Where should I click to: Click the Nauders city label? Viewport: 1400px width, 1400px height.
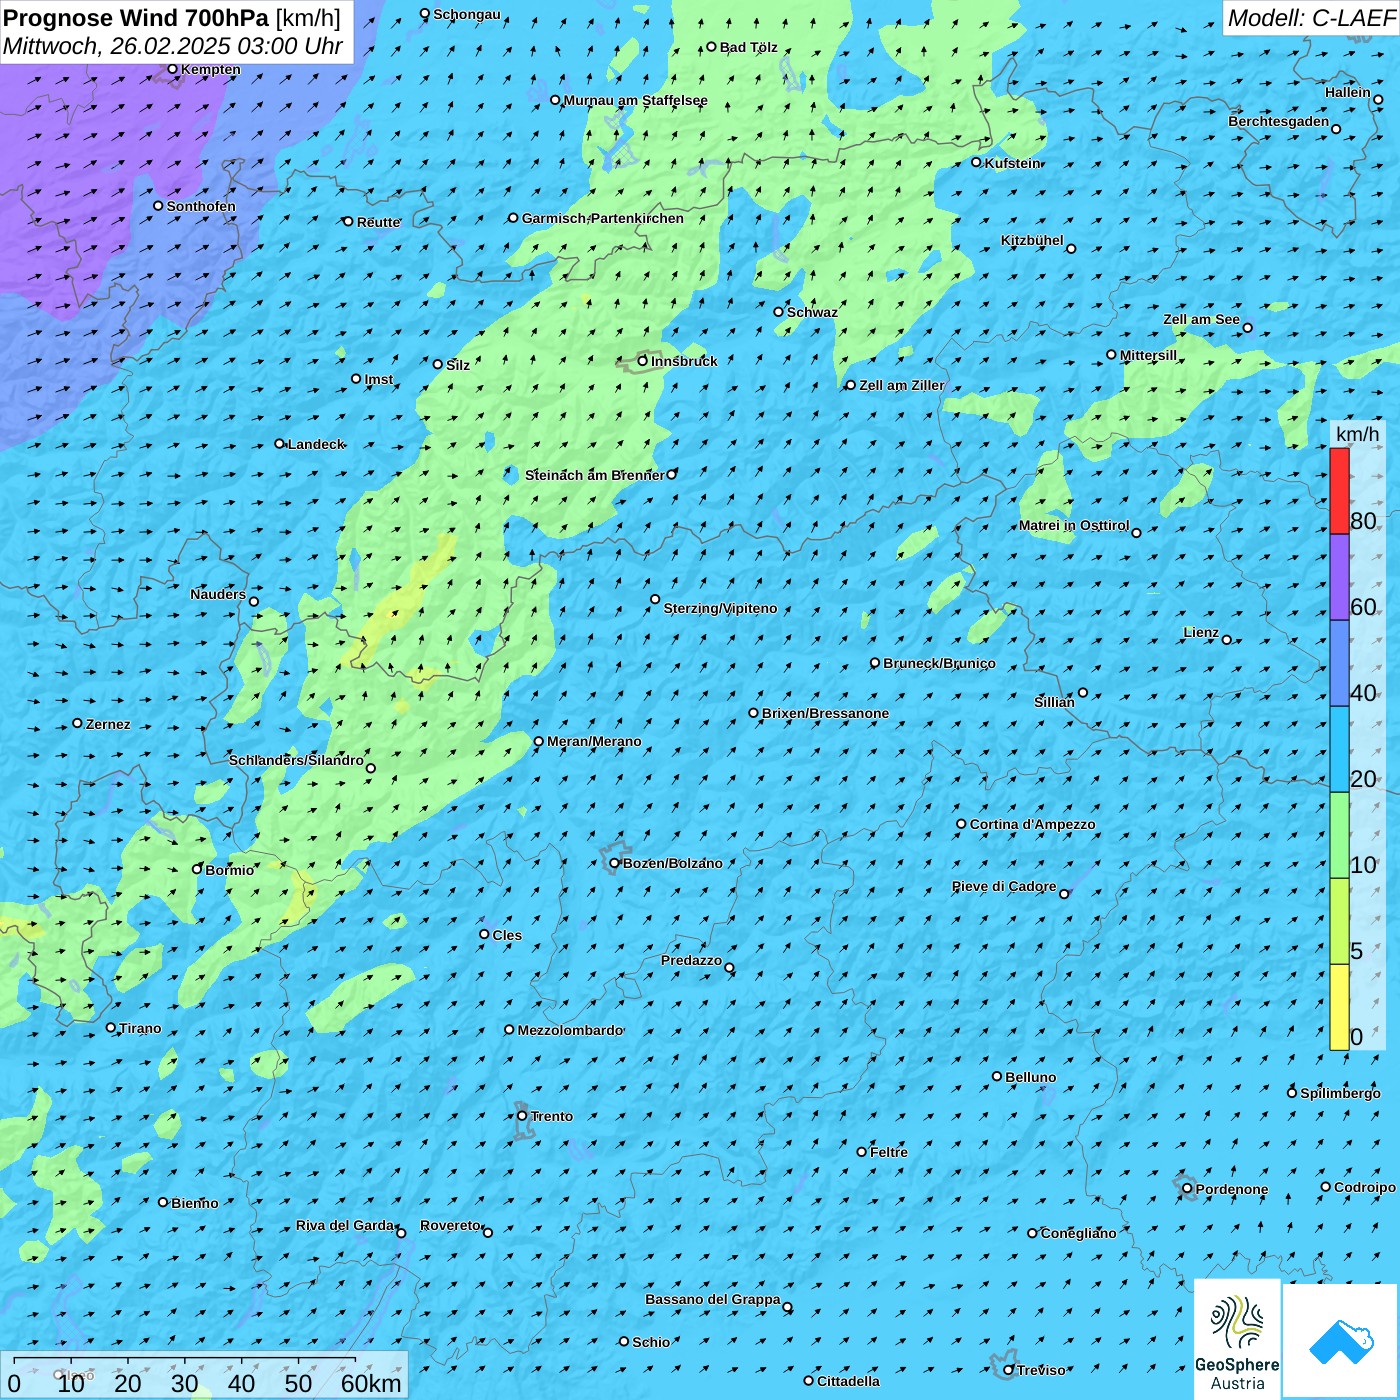tap(218, 594)
